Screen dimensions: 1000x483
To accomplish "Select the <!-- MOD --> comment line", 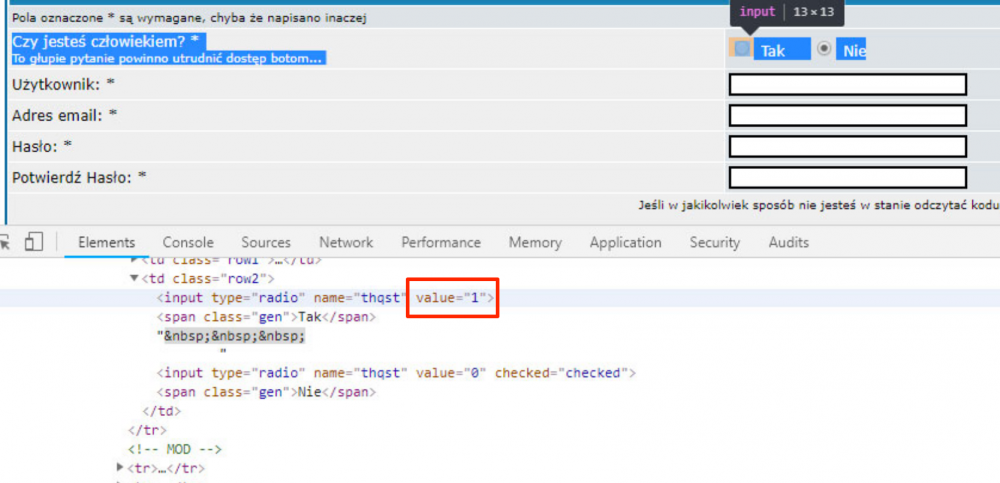I will click(175, 449).
